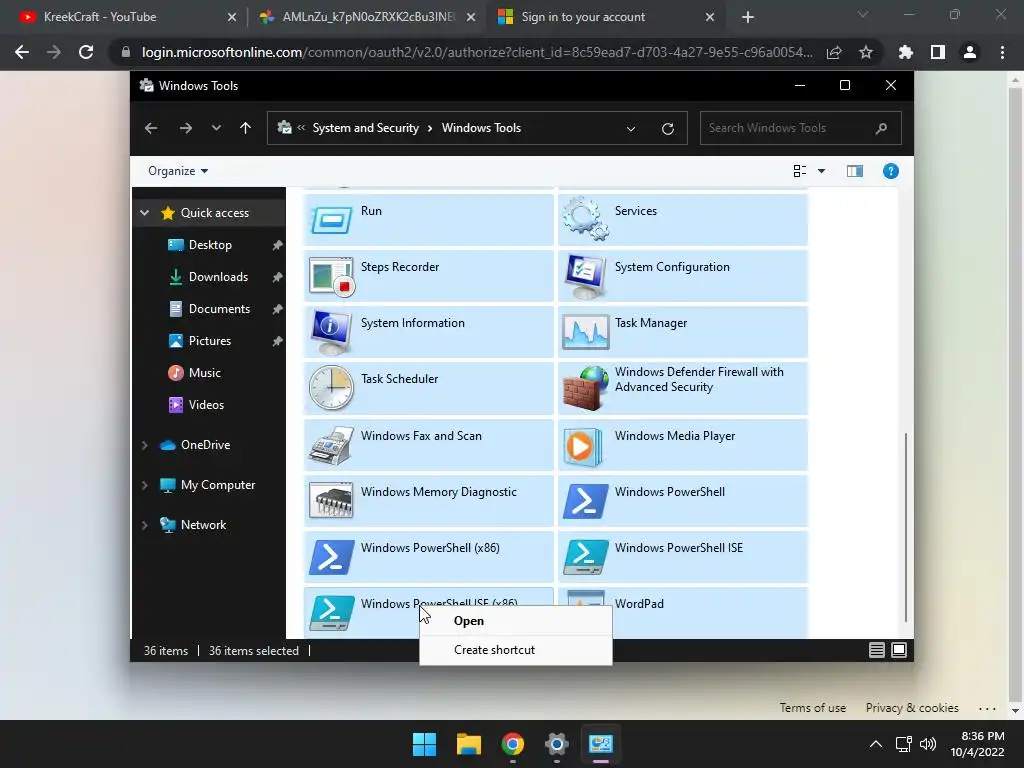This screenshot has width=1024, height=768.
Task: Expand My Computer tree node
Action: click(145, 485)
